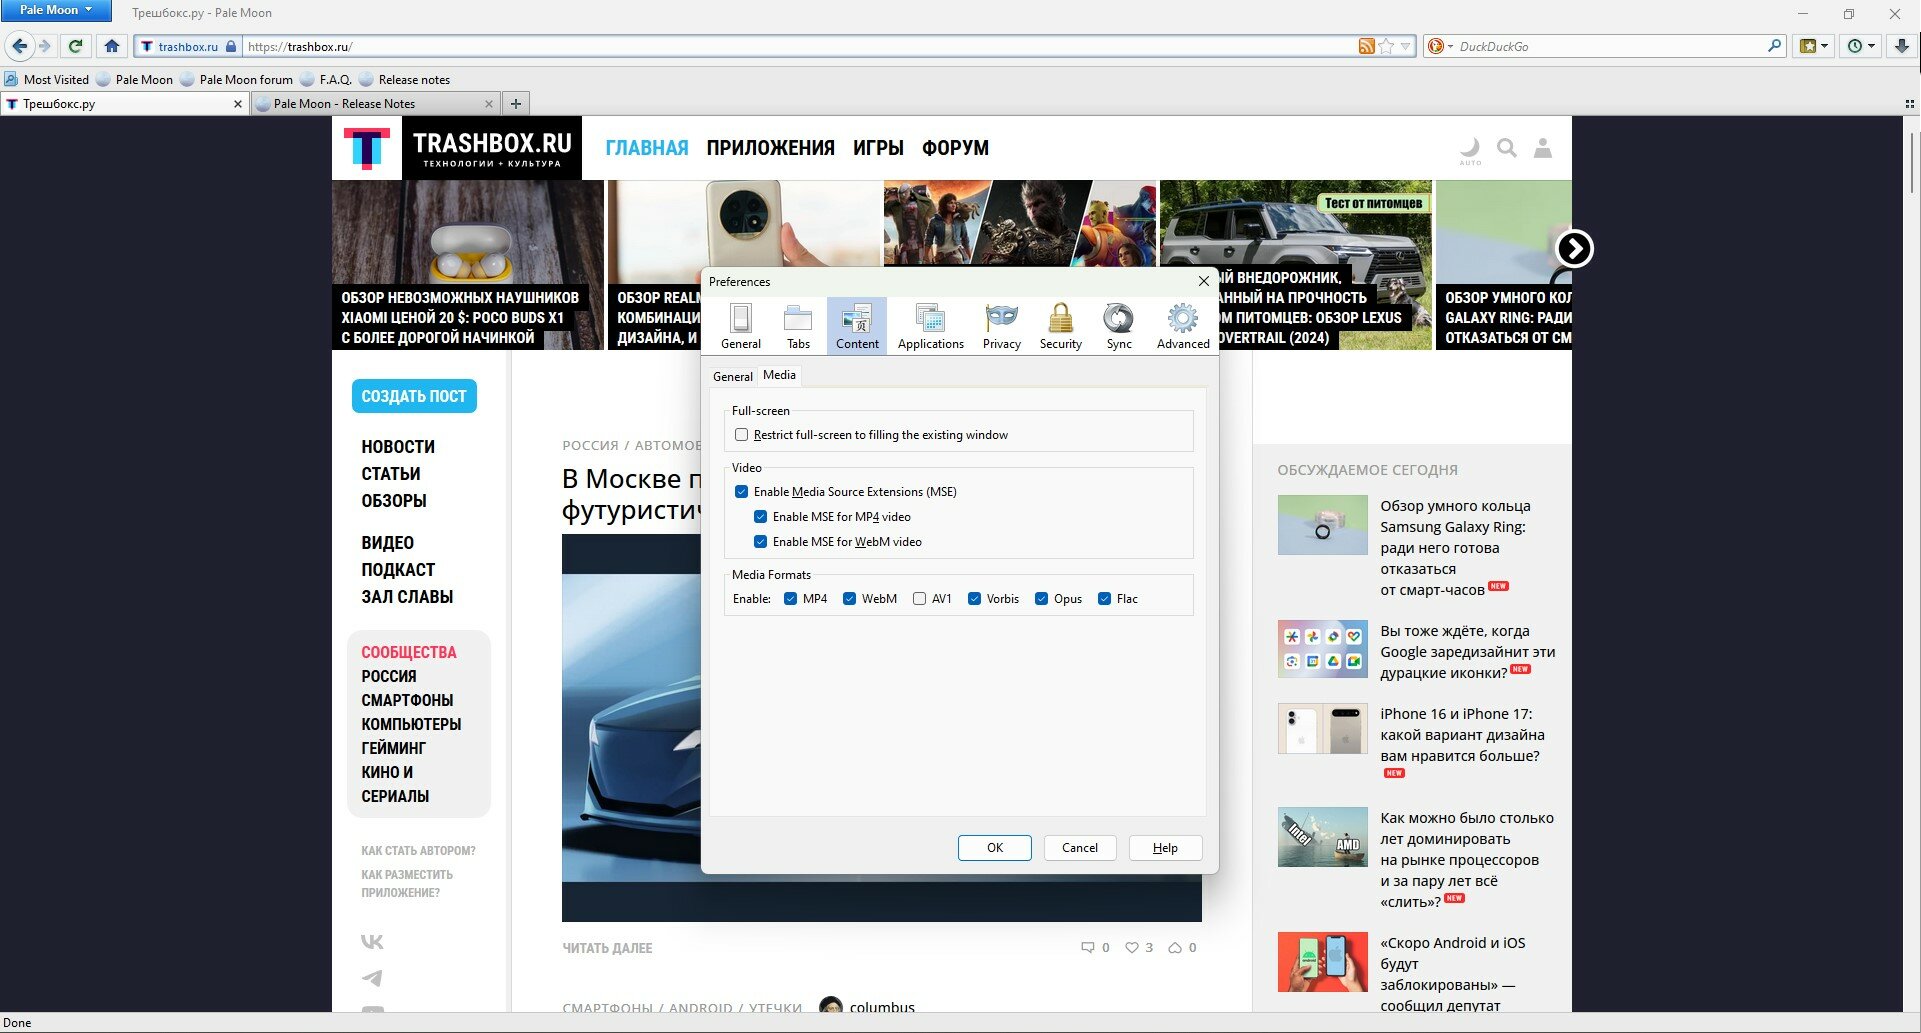The image size is (1921, 1033).
Task: Click the Home toolbar icon
Action: pos(112,46)
